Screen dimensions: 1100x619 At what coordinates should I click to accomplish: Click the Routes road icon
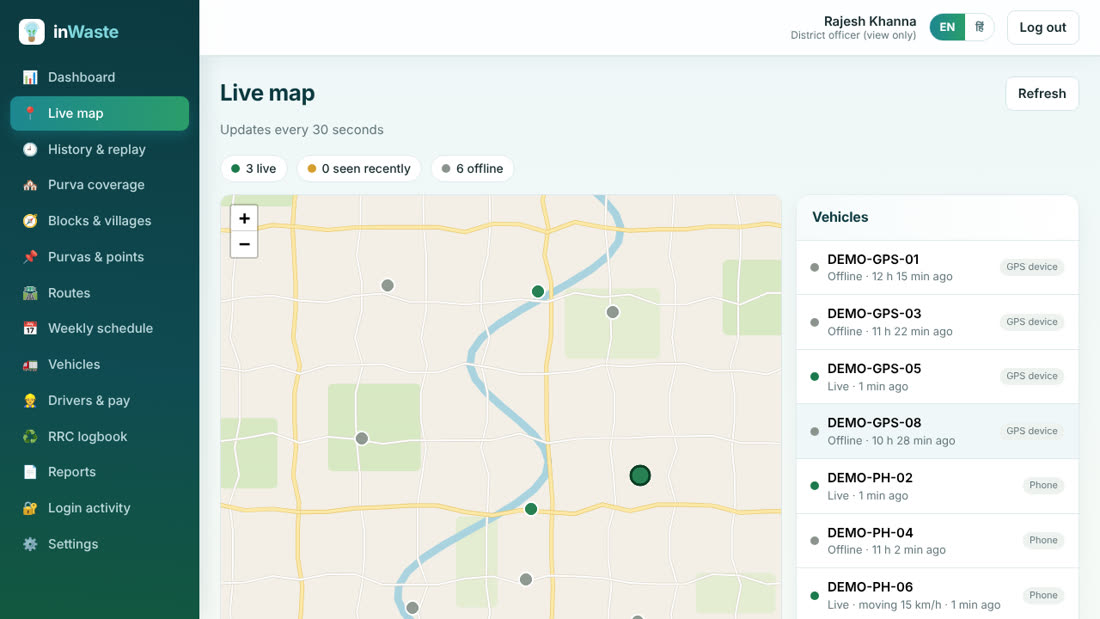[29, 293]
